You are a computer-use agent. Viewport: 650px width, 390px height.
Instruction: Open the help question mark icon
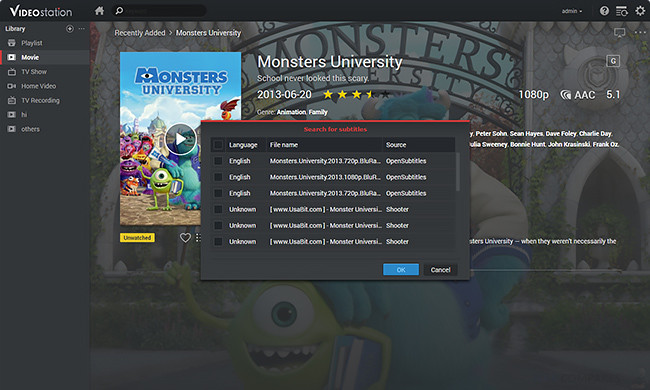pyautogui.click(x=604, y=11)
